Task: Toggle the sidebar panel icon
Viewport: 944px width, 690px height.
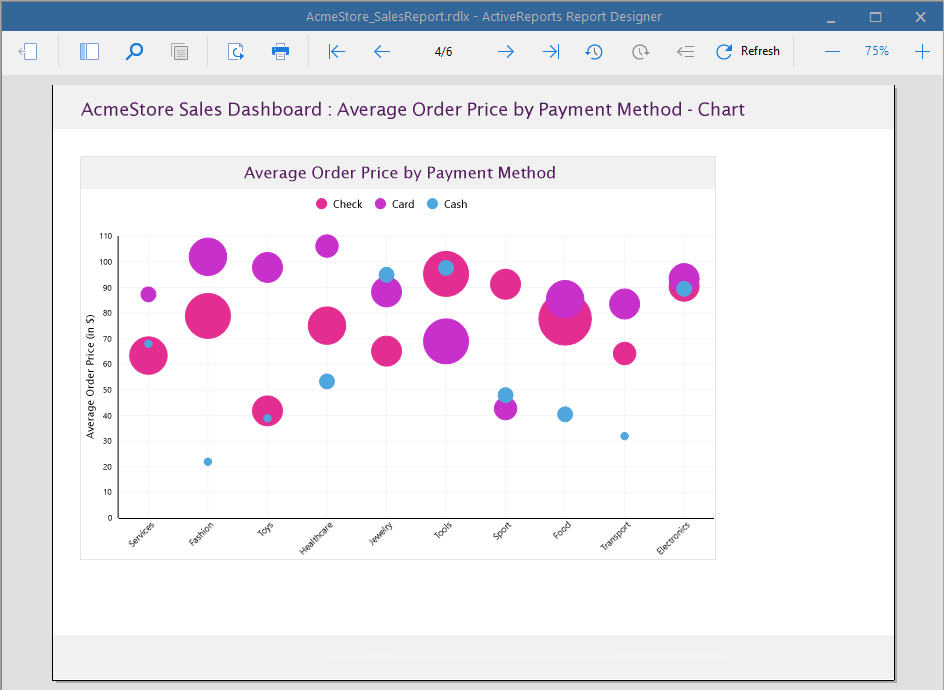Action: [x=89, y=52]
